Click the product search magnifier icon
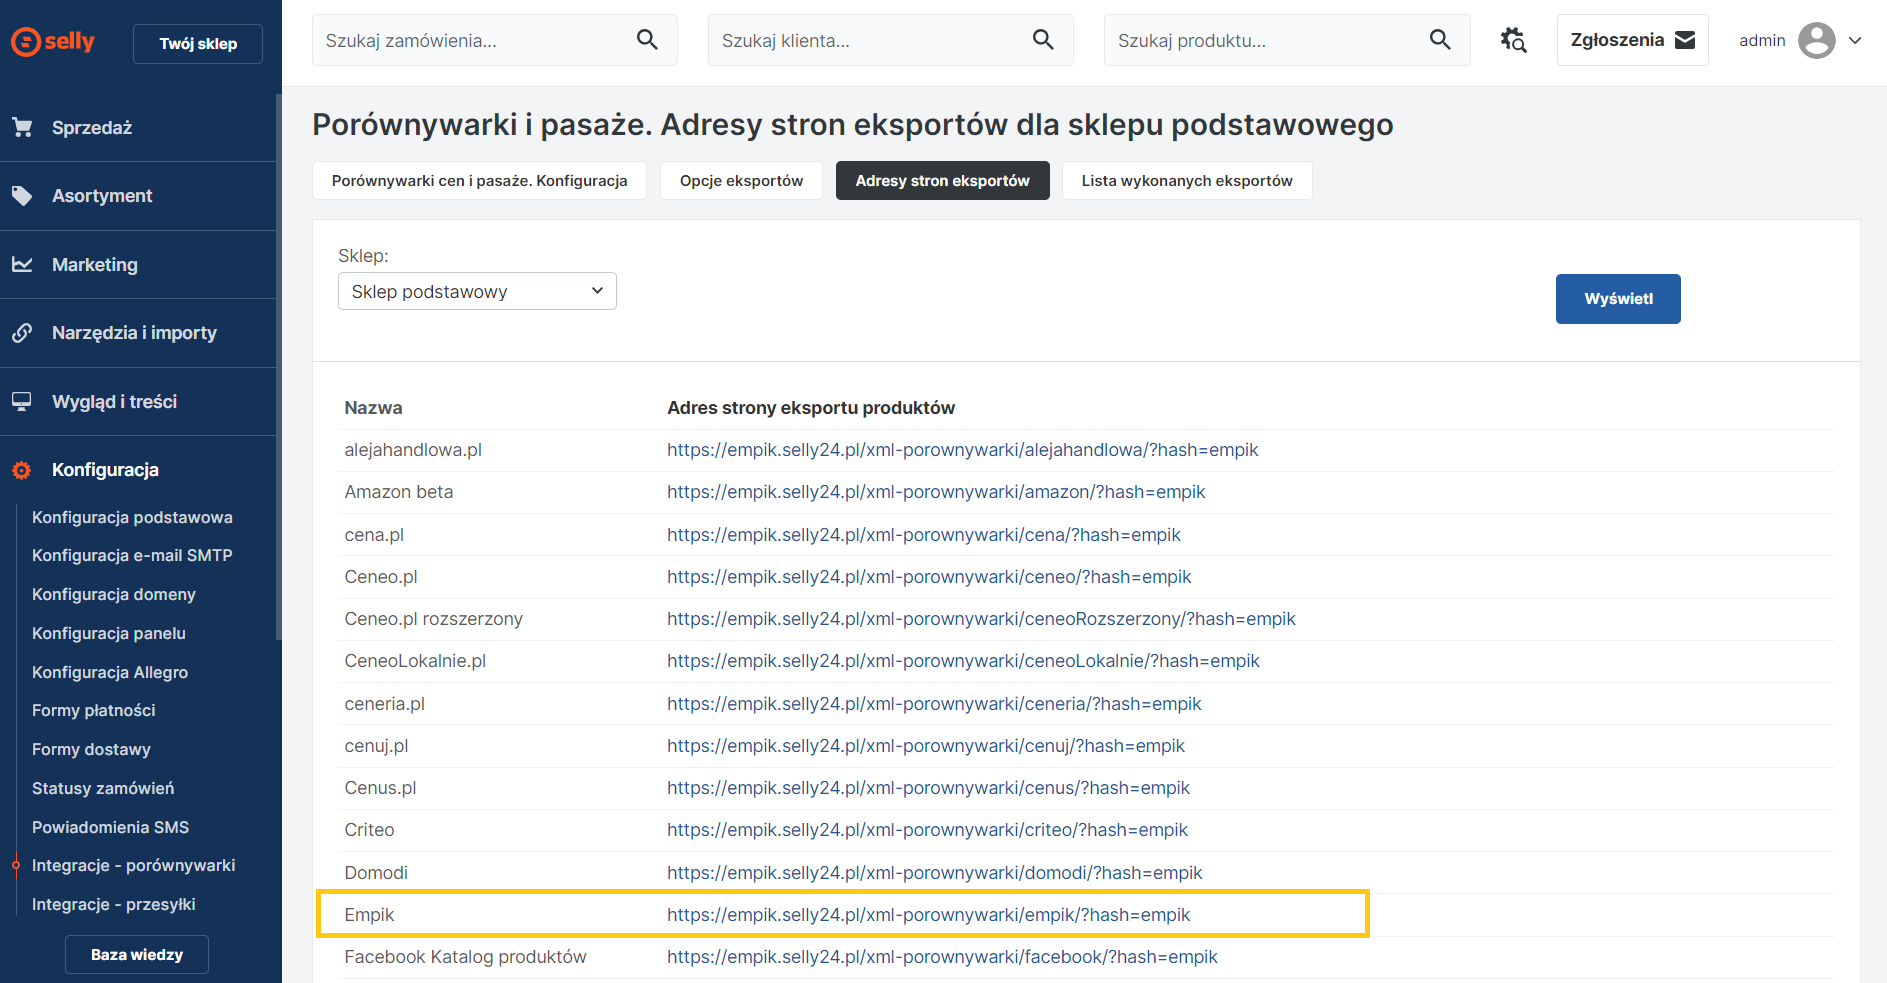1887x983 pixels. pos(1439,40)
